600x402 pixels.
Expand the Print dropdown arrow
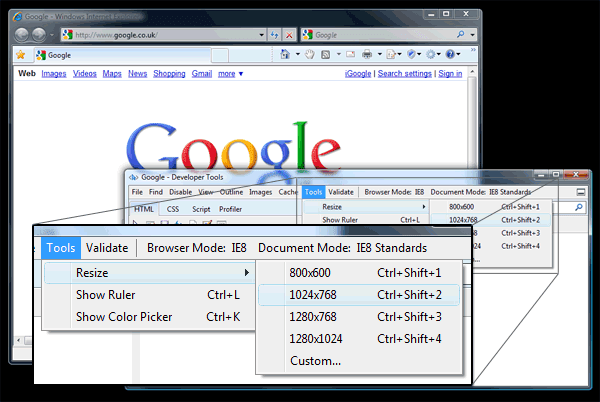click(380, 54)
